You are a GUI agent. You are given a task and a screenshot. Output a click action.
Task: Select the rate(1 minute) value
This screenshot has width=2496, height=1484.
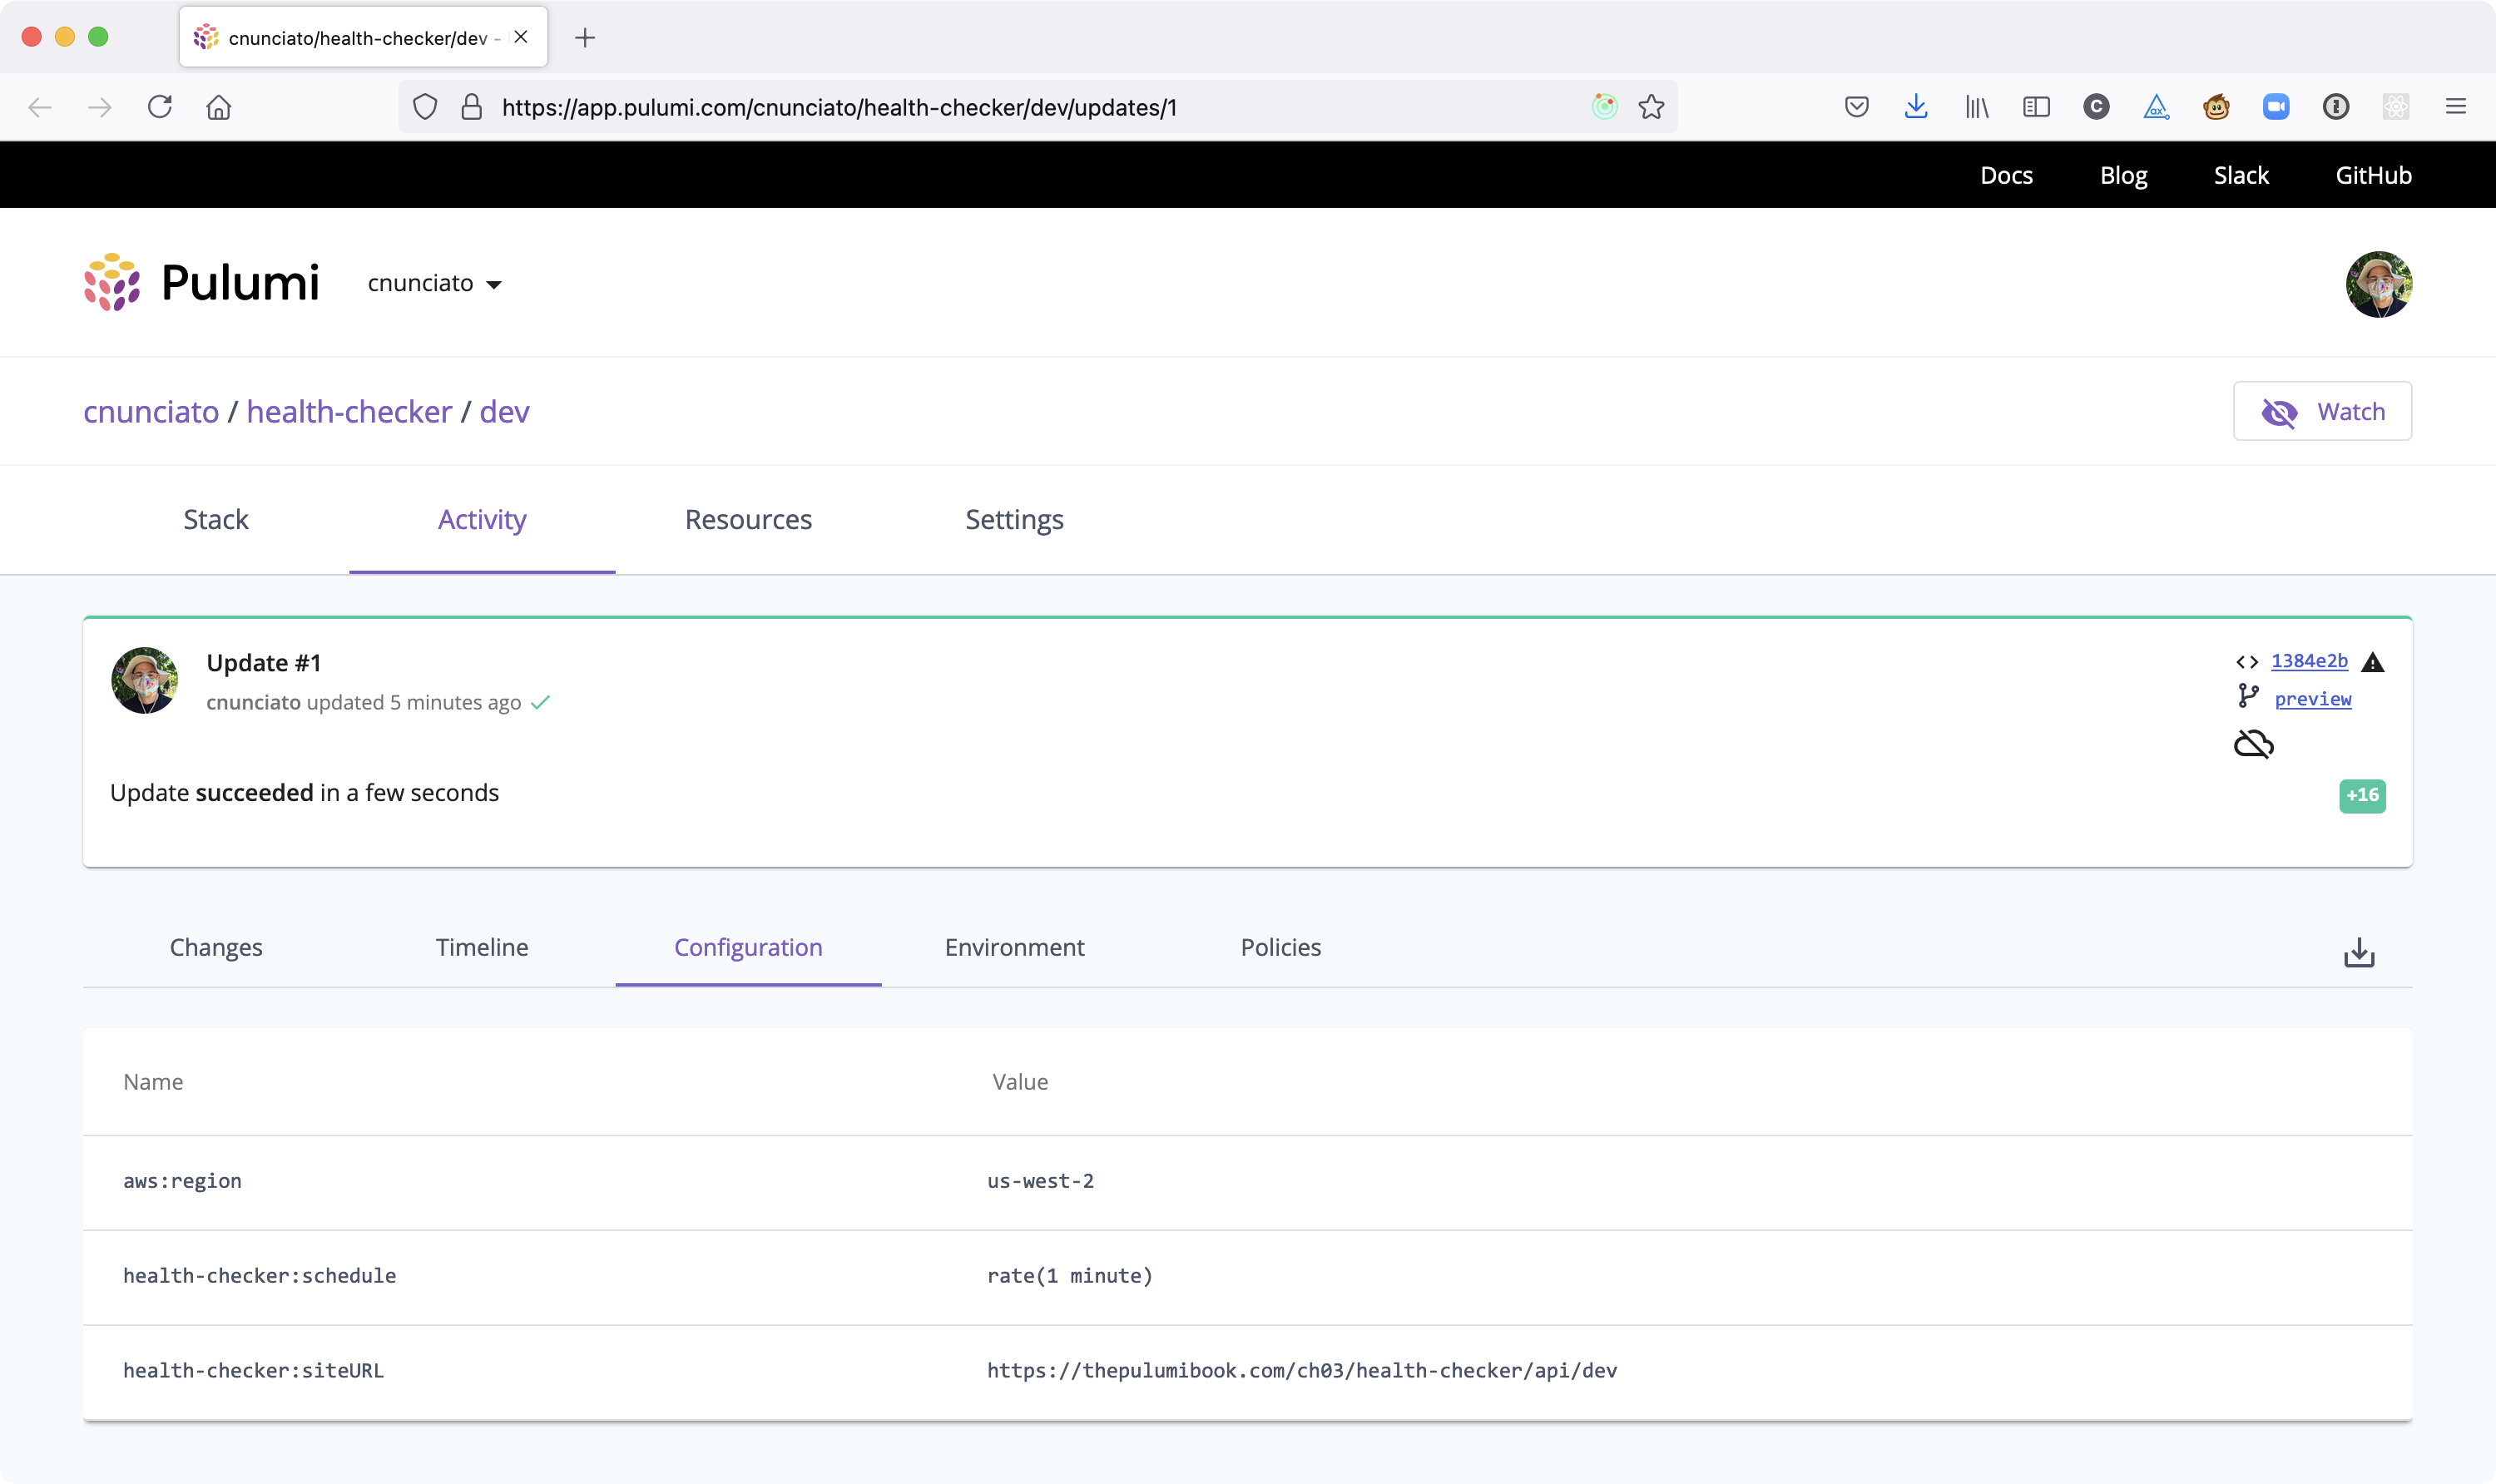pos(1070,1276)
